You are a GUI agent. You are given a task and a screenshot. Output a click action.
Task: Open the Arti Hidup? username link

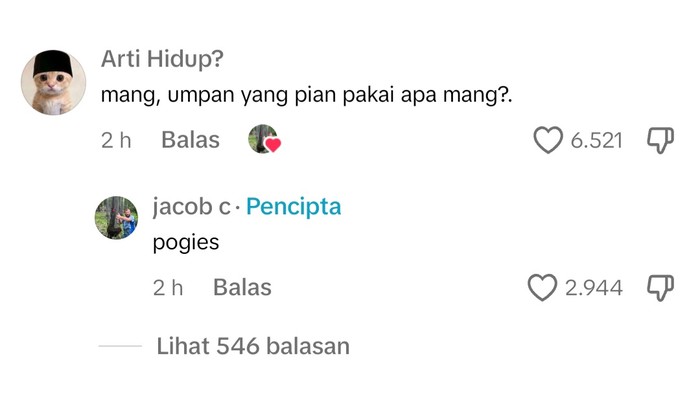coord(162,59)
